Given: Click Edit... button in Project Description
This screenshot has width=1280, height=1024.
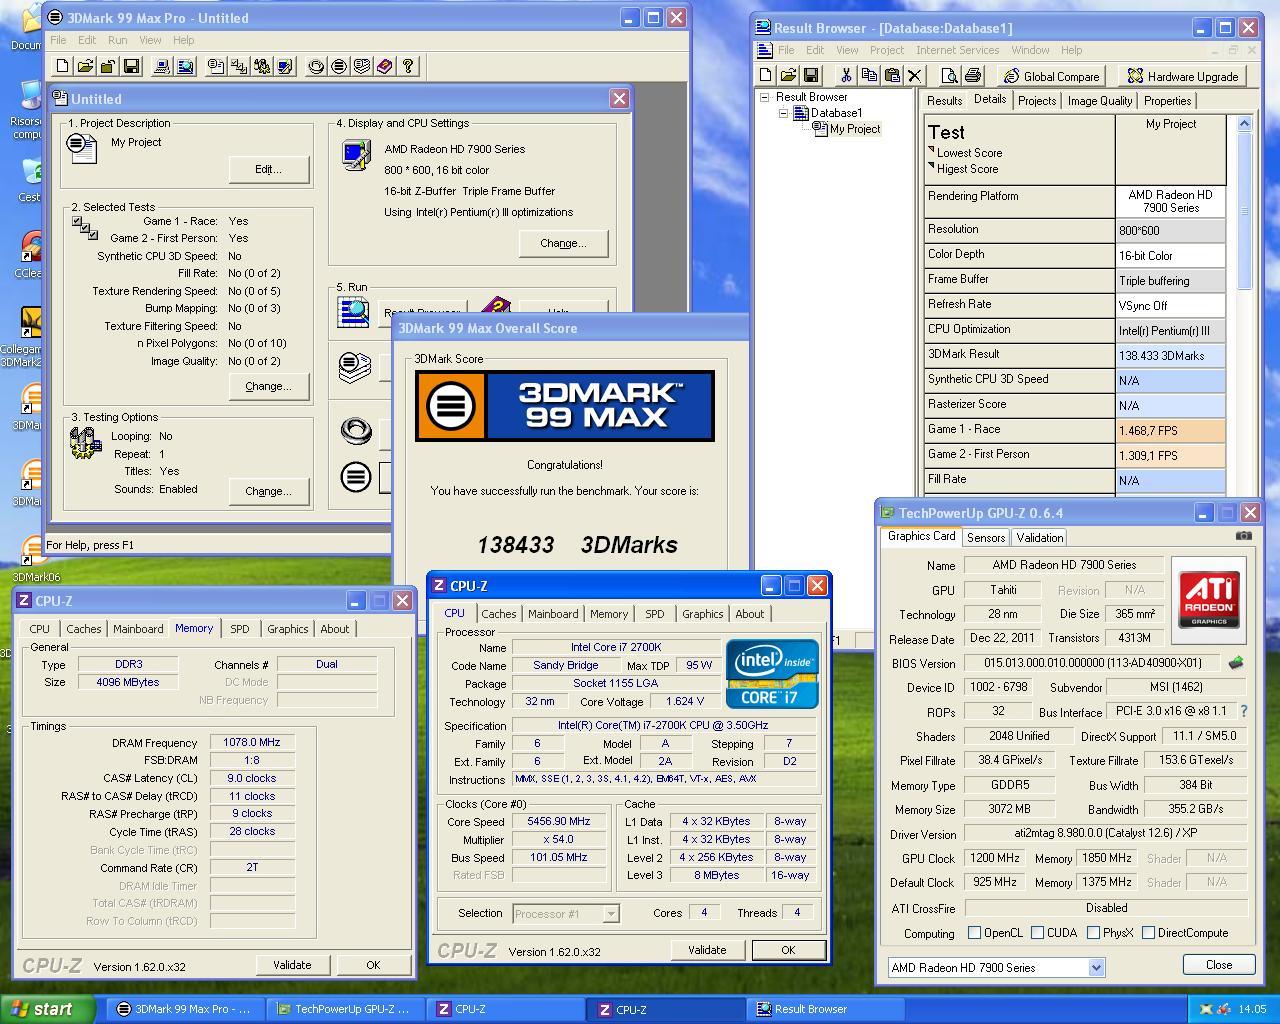Looking at the screenshot, I should point(268,169).
